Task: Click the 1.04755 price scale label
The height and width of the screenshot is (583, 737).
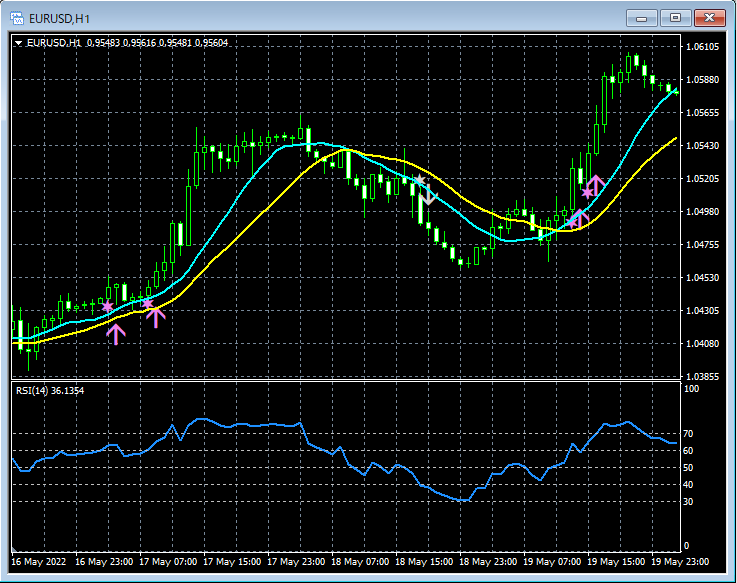Action: [x=703, y=244]
